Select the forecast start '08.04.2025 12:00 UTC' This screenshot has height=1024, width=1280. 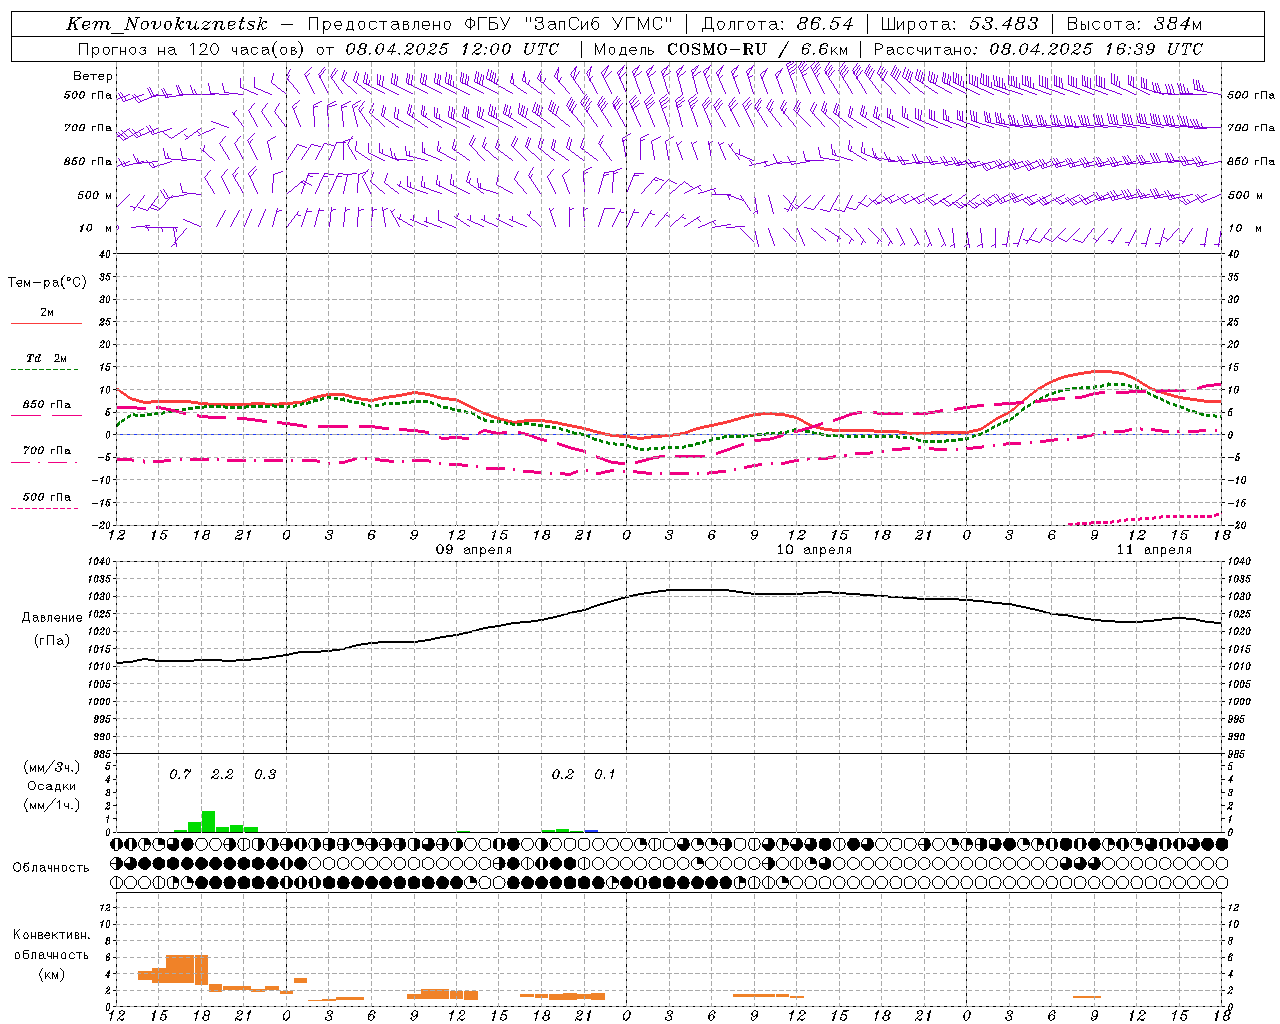(x=452, y=49)
